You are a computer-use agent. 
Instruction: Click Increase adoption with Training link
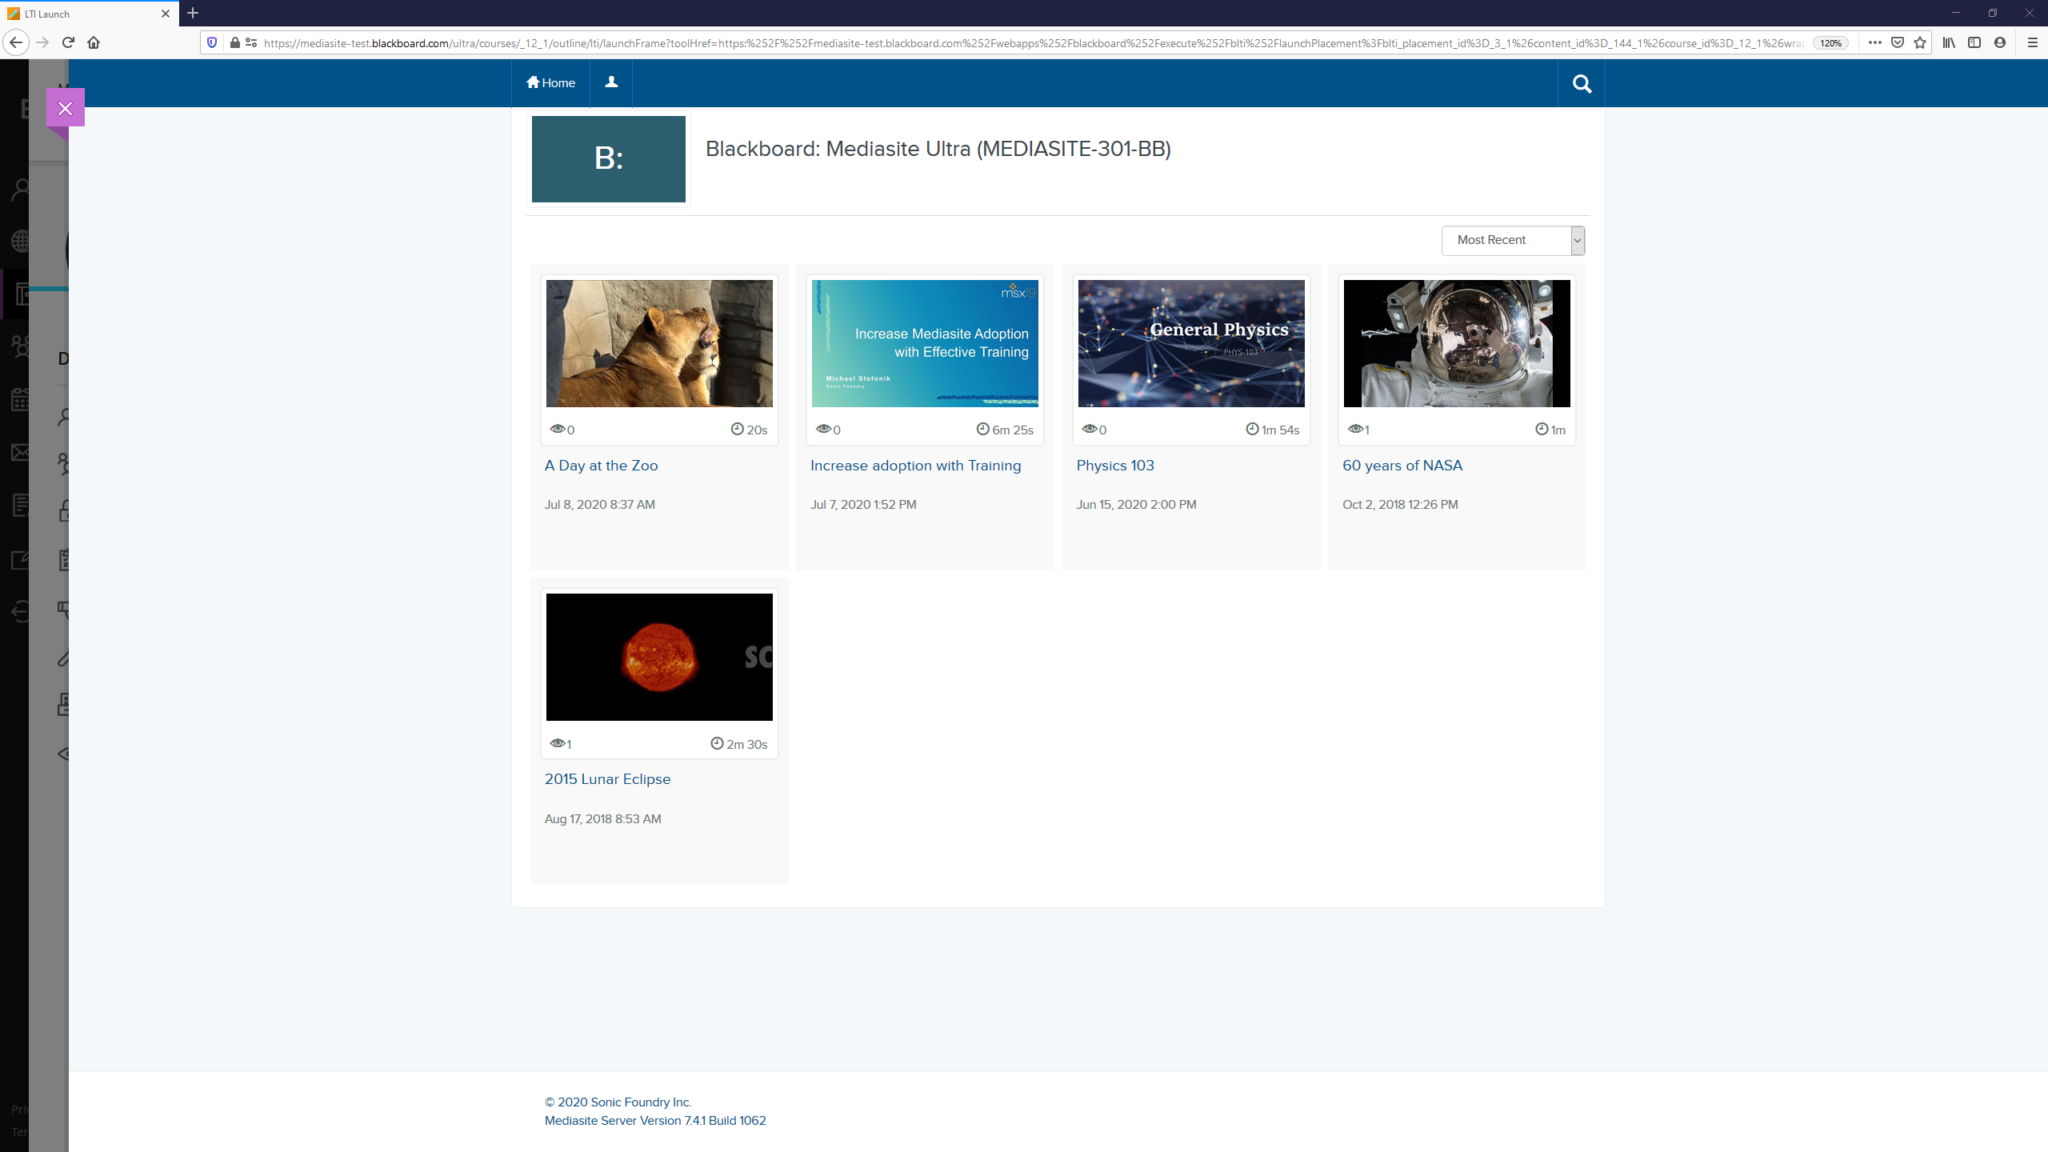pyautogui.click(x=915, y=466)
